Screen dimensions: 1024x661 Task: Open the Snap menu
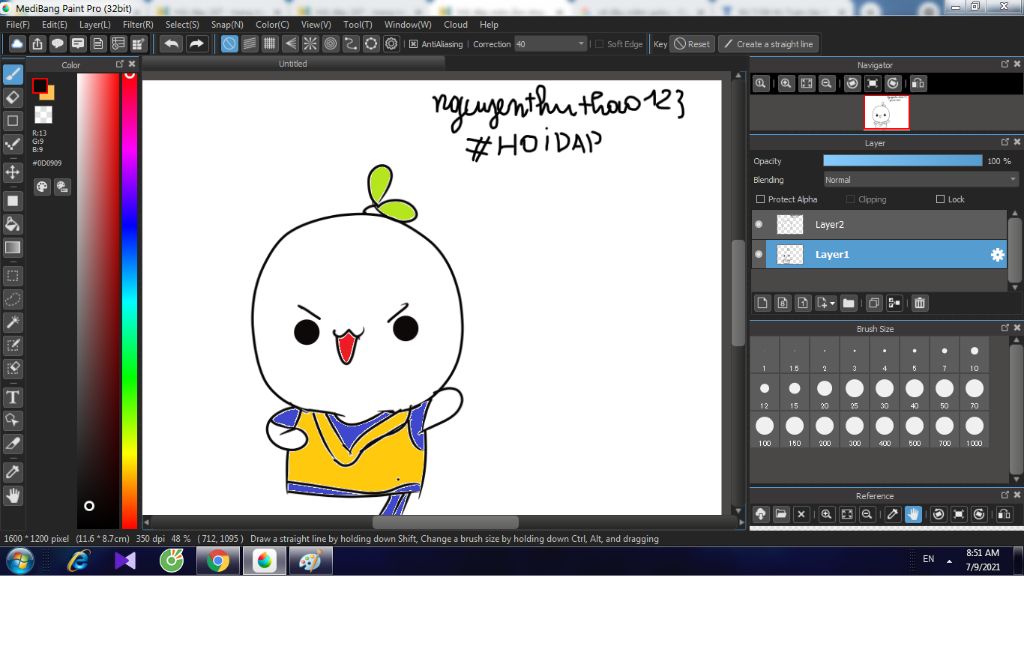click(227, 25)
